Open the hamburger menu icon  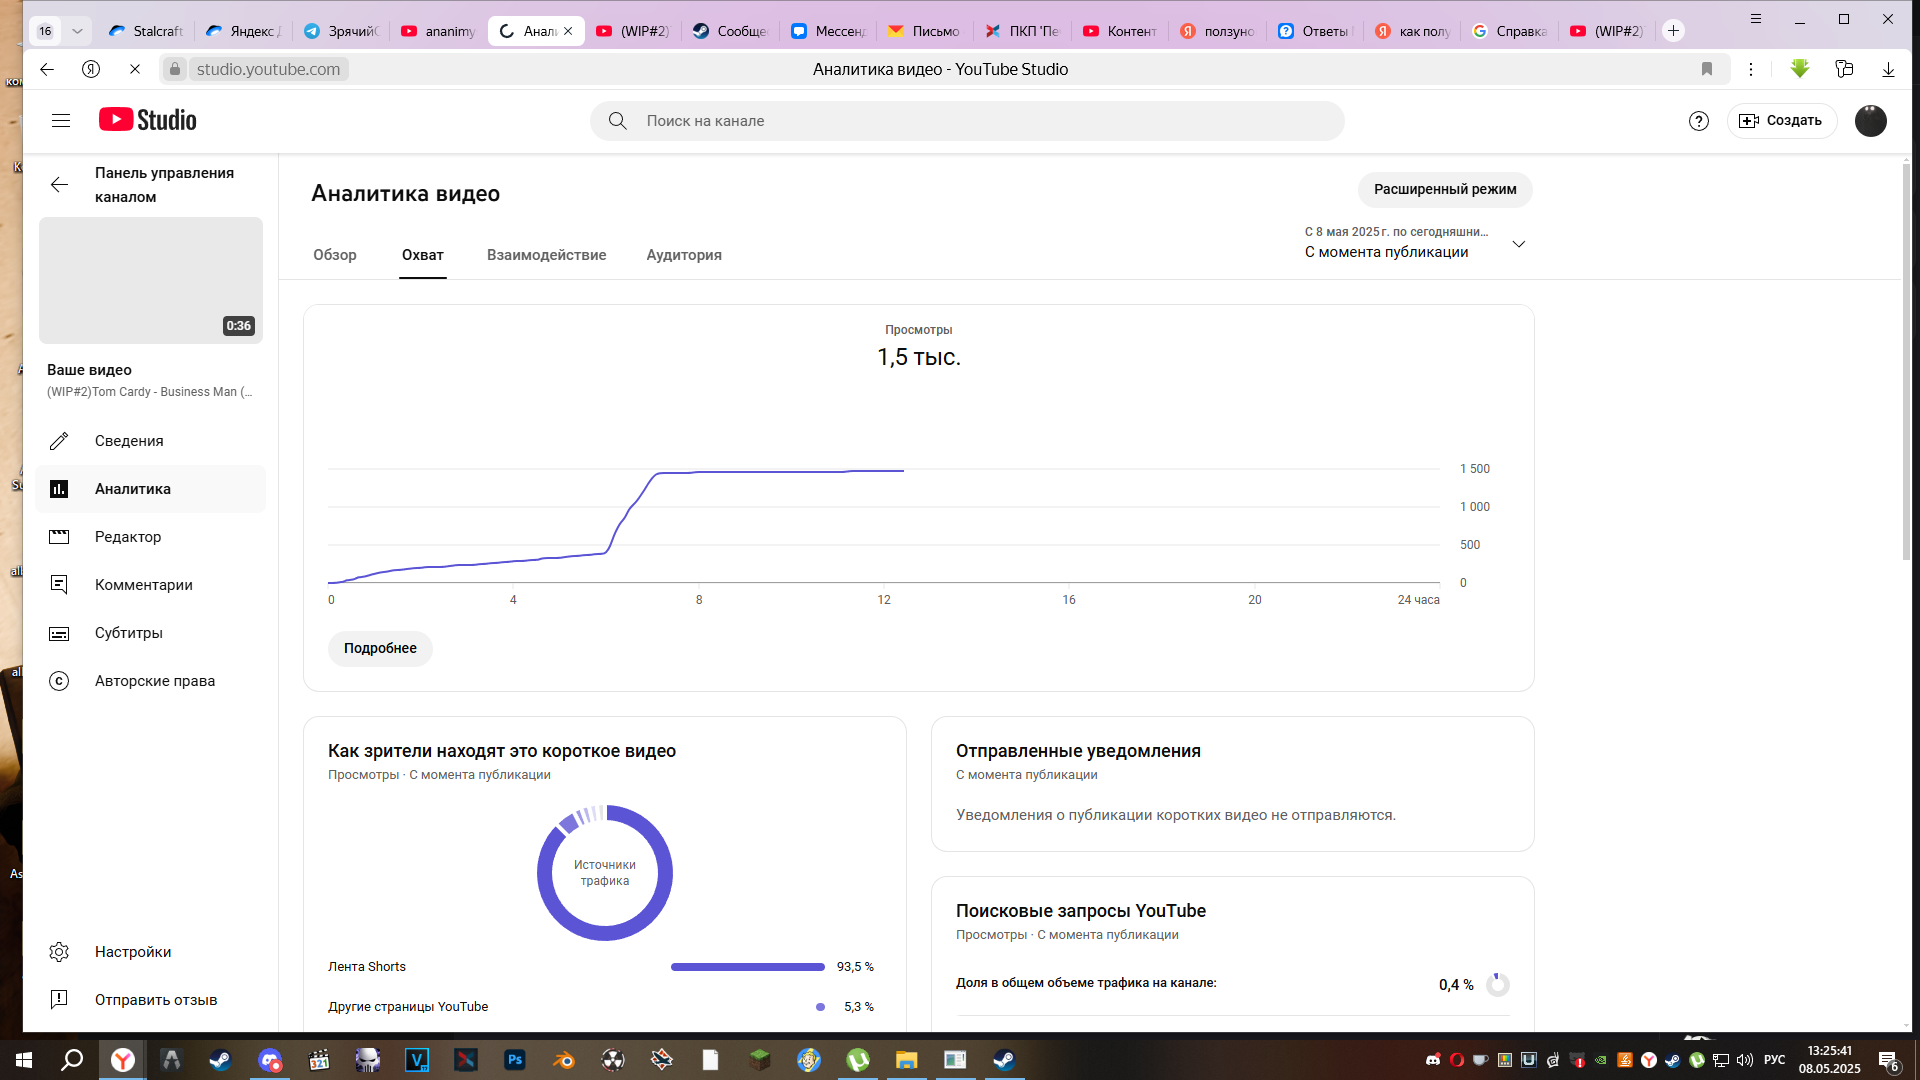click(x=61, y=121)
